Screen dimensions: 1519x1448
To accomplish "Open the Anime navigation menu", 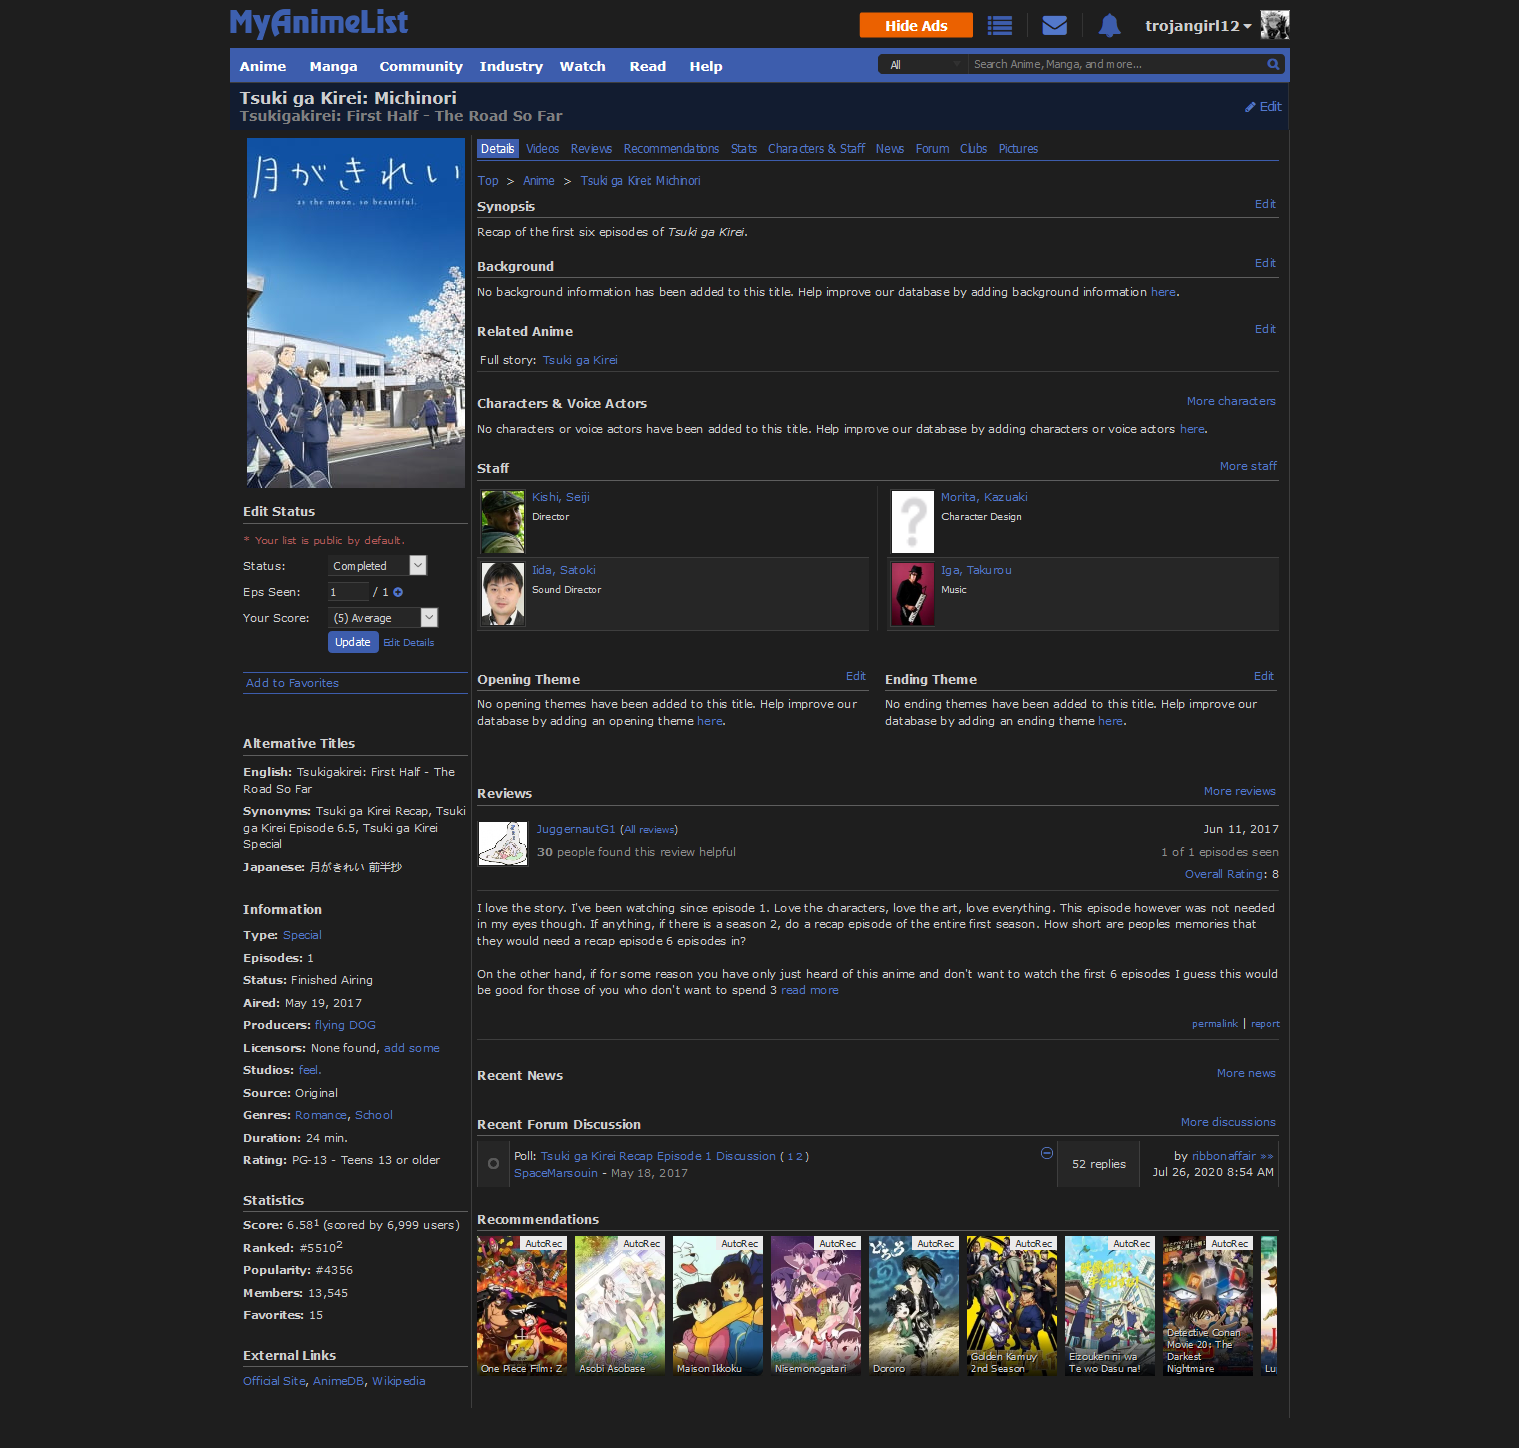I will coord(263,66).
